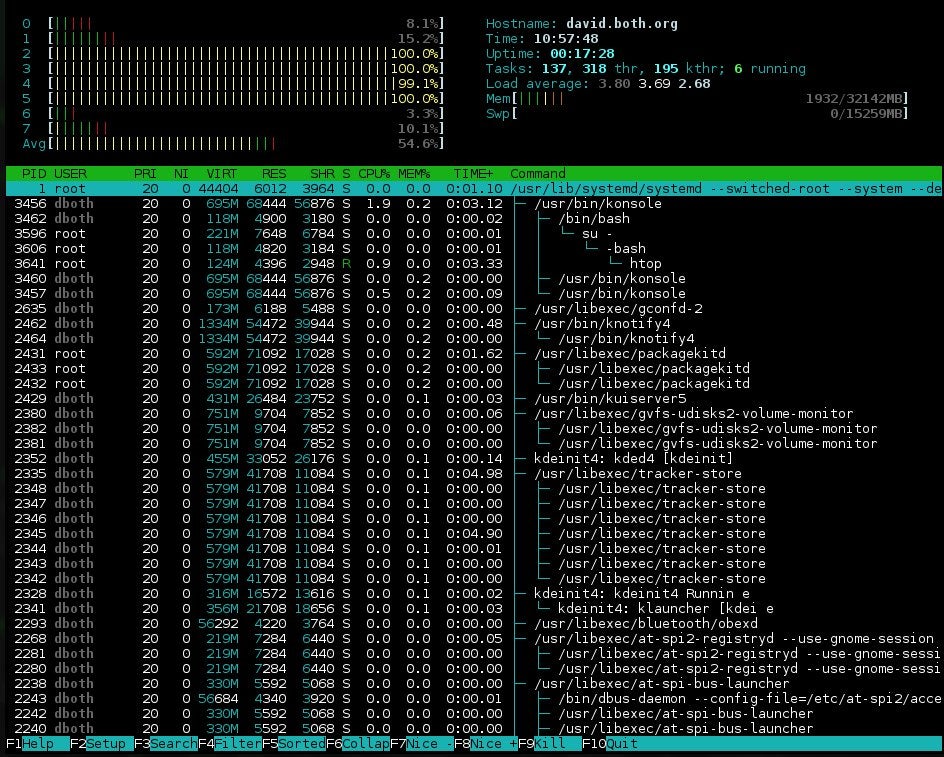Open the Sorted column chooser

click(x=295, y=744)
